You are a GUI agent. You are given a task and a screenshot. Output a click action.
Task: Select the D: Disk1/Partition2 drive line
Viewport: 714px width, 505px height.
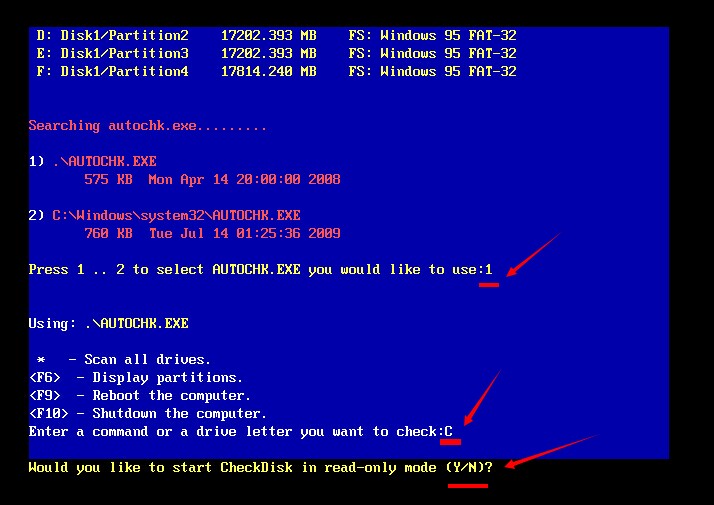click(x=276, y=36)
